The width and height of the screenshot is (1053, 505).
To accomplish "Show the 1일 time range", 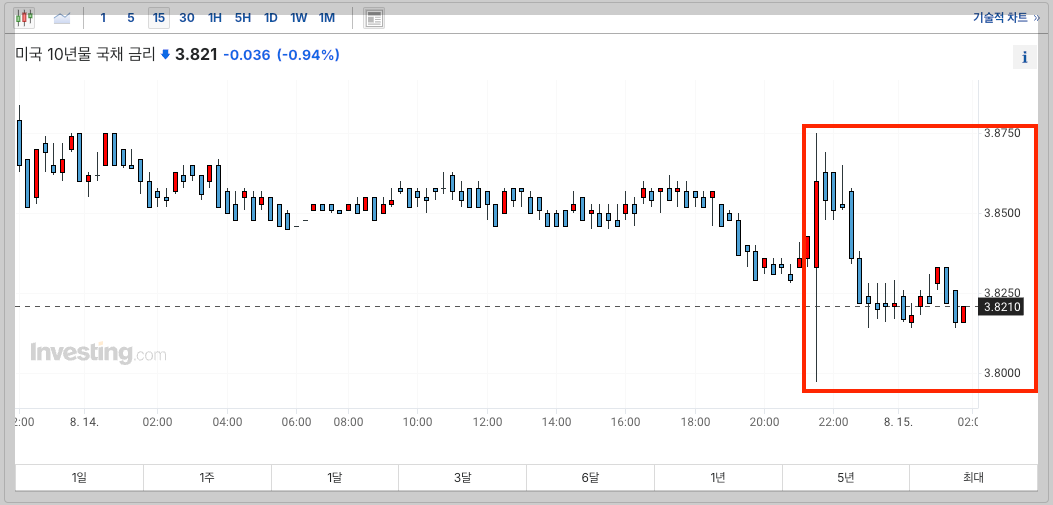I will (79, 477).
